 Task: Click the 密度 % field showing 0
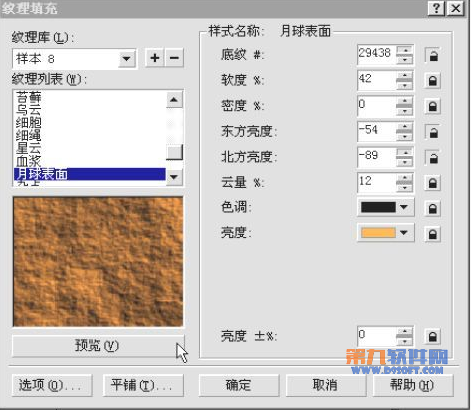pyautogui.click(x=377, y=106)
